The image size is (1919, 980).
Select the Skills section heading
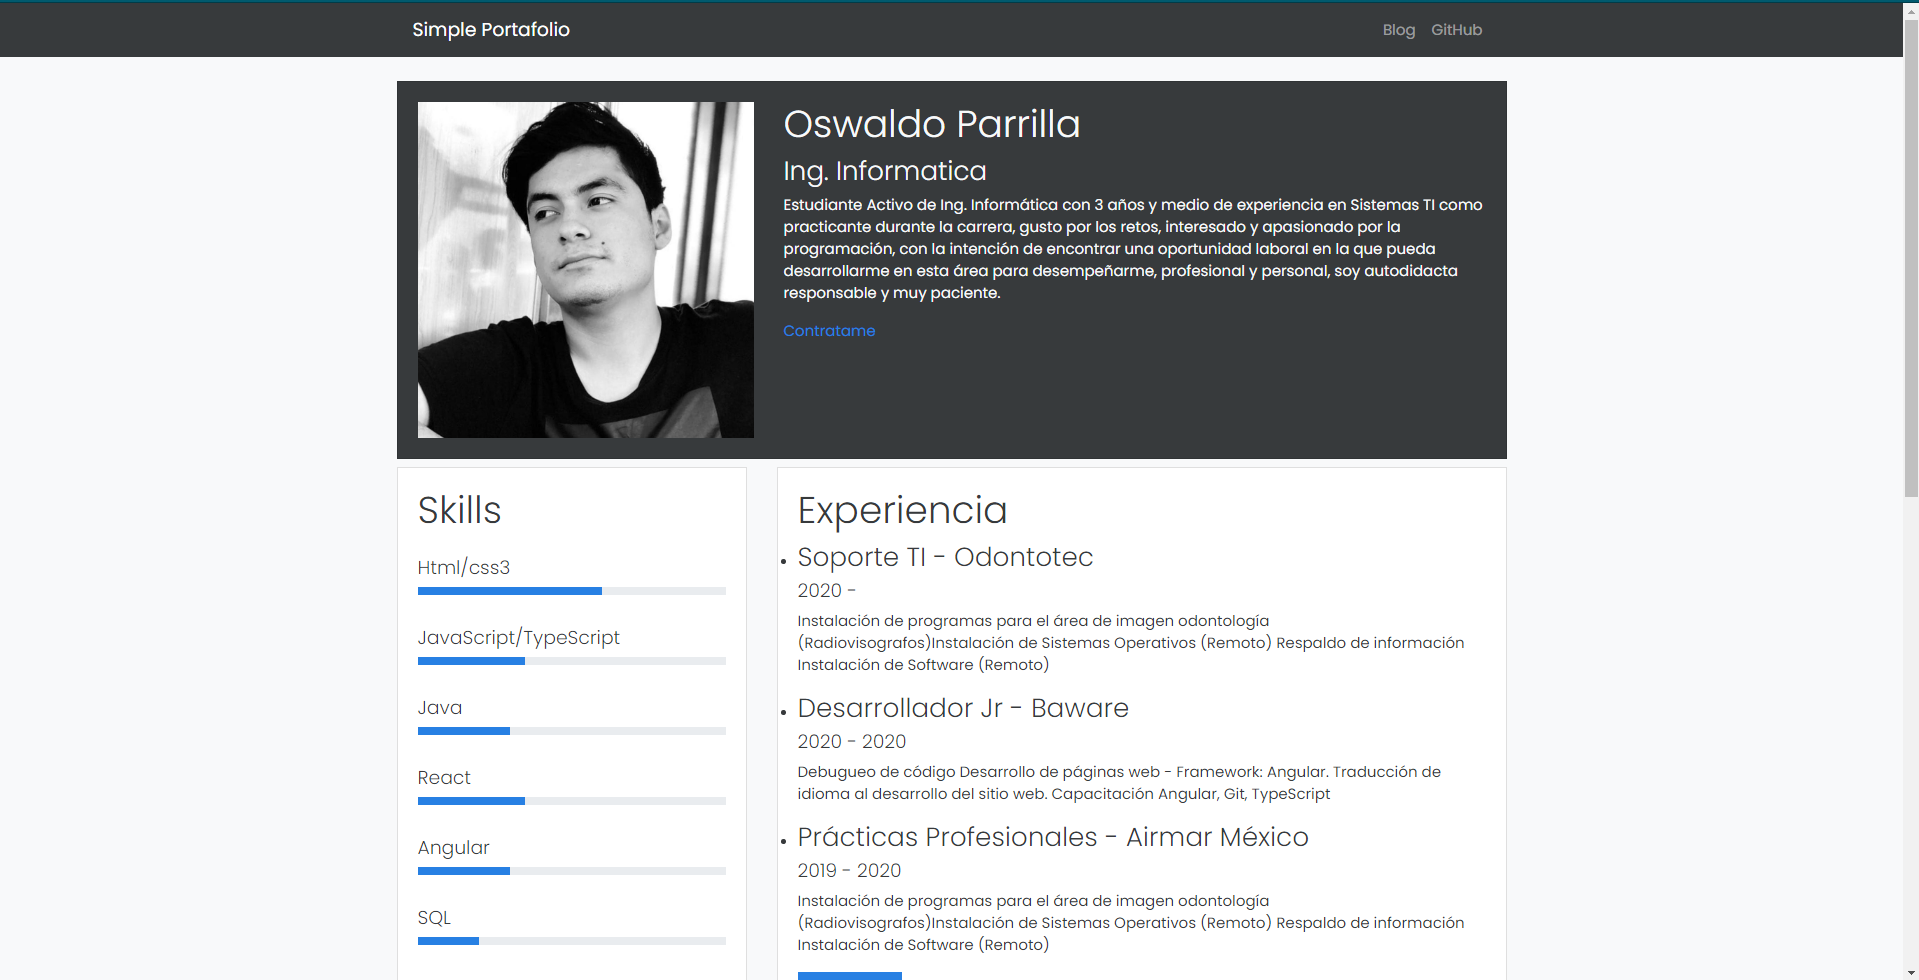459,511
